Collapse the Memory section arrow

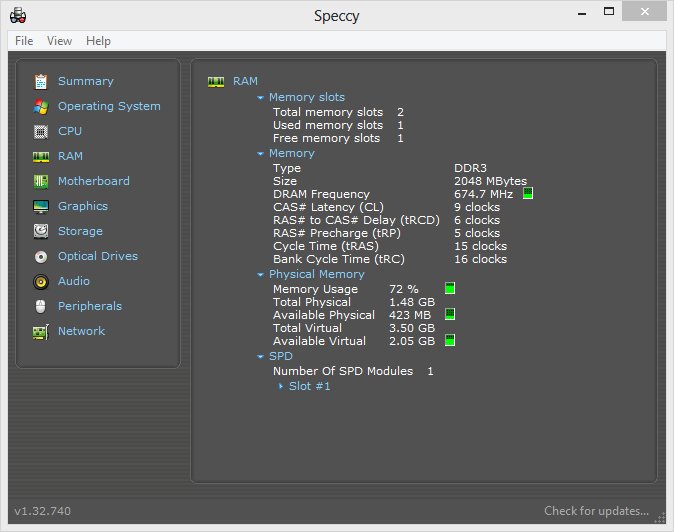pyautogui.click(x=260, y=154)
